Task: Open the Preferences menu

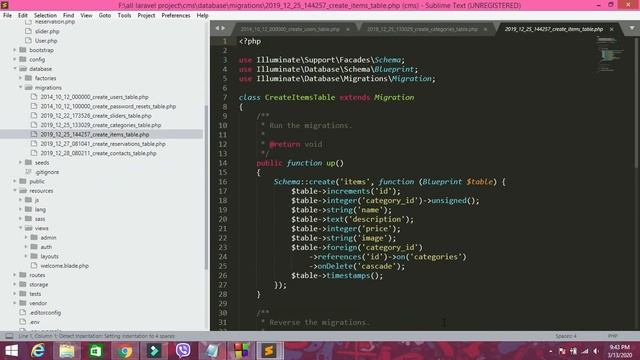Action: 176,16
